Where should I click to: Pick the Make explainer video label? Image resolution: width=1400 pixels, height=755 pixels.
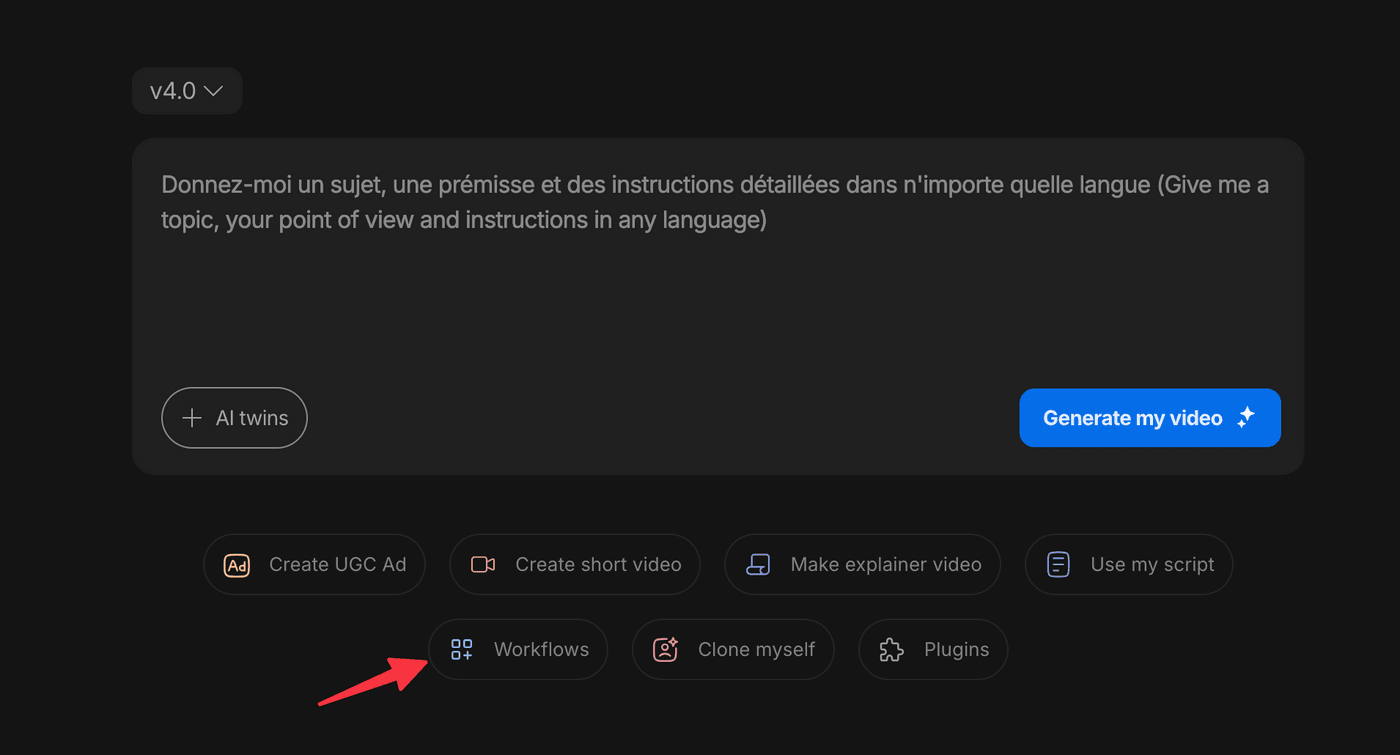click(886, 565)
